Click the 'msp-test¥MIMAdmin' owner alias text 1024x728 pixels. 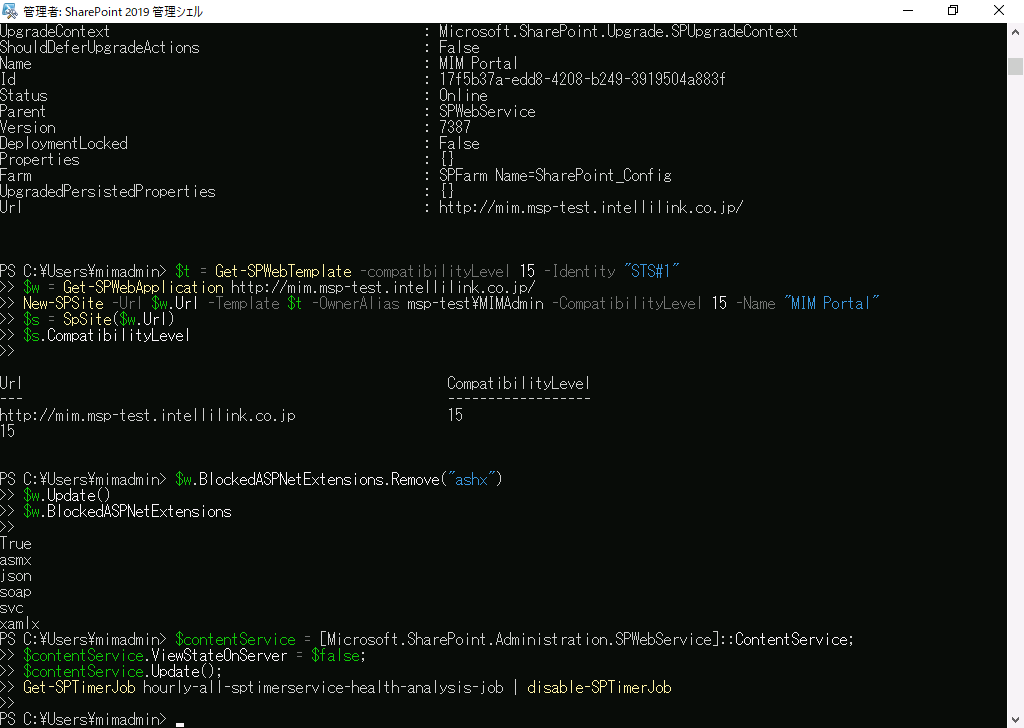tap(475, 304)
